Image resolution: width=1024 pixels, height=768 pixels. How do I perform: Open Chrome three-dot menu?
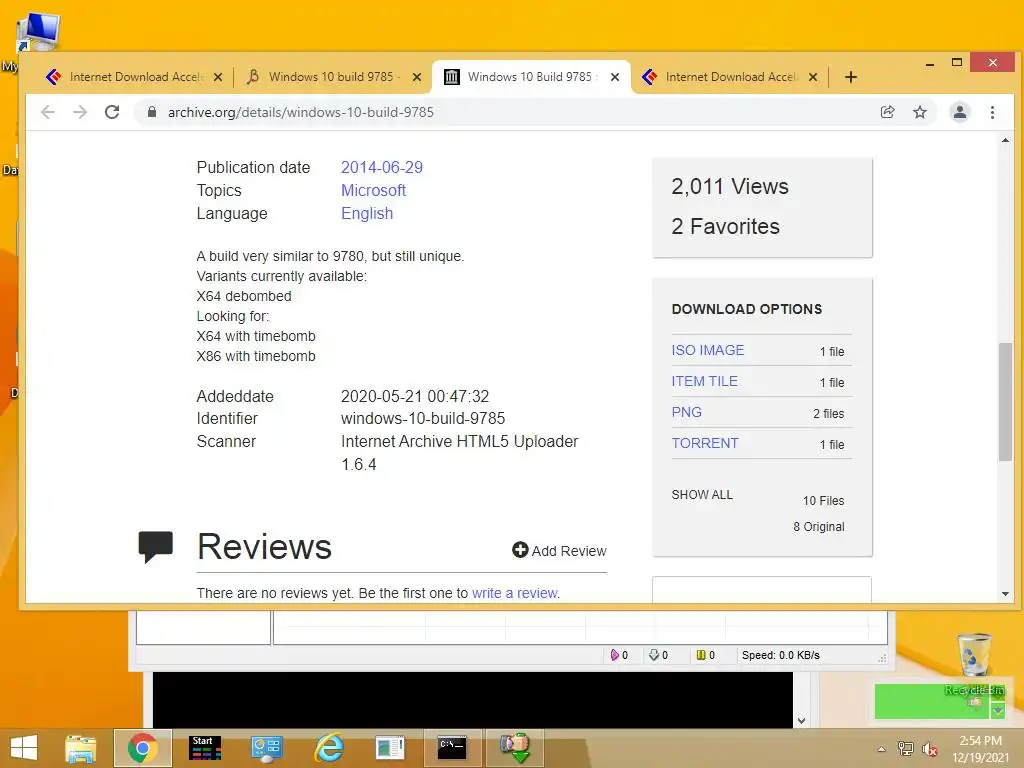(992, 112)
